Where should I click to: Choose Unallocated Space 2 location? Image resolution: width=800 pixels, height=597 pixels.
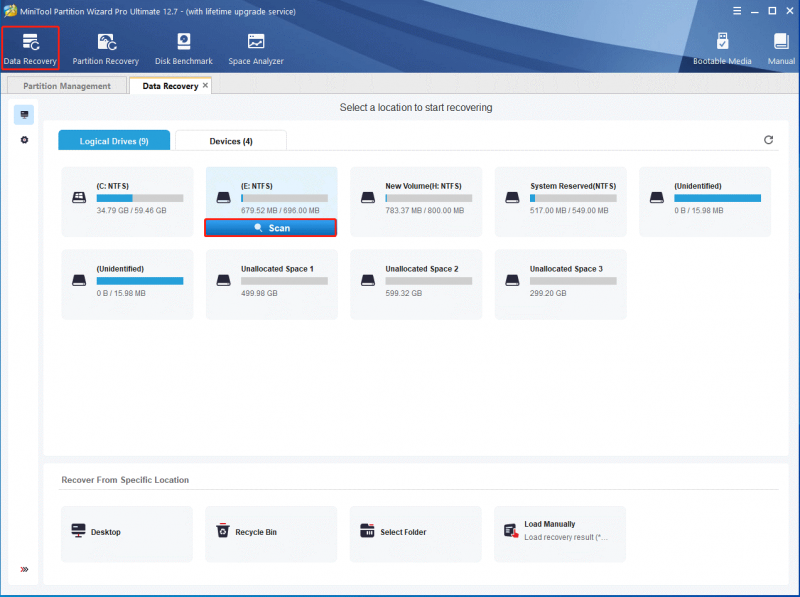coord(416,284)
